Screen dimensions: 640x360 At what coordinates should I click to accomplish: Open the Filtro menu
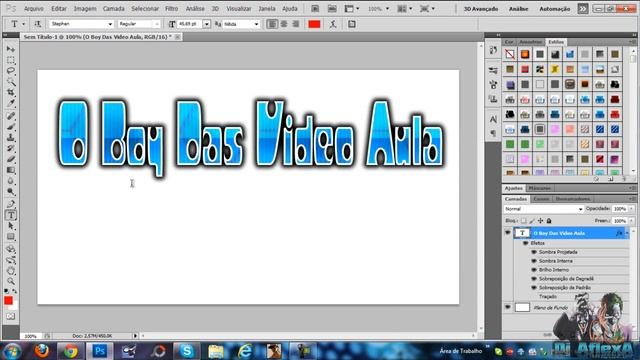(171, 9)
